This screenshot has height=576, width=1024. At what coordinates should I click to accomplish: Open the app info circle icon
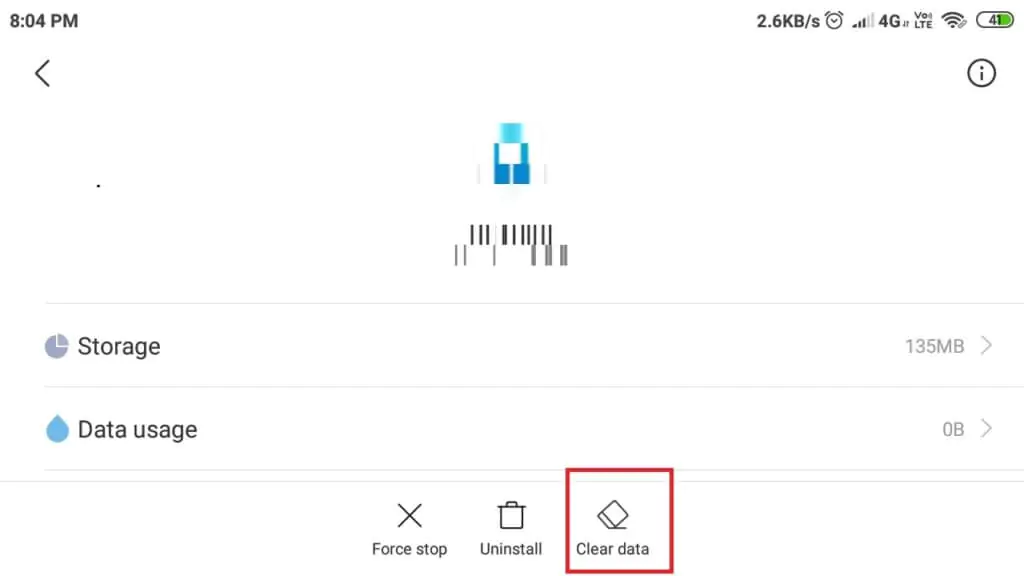[981, 73]
